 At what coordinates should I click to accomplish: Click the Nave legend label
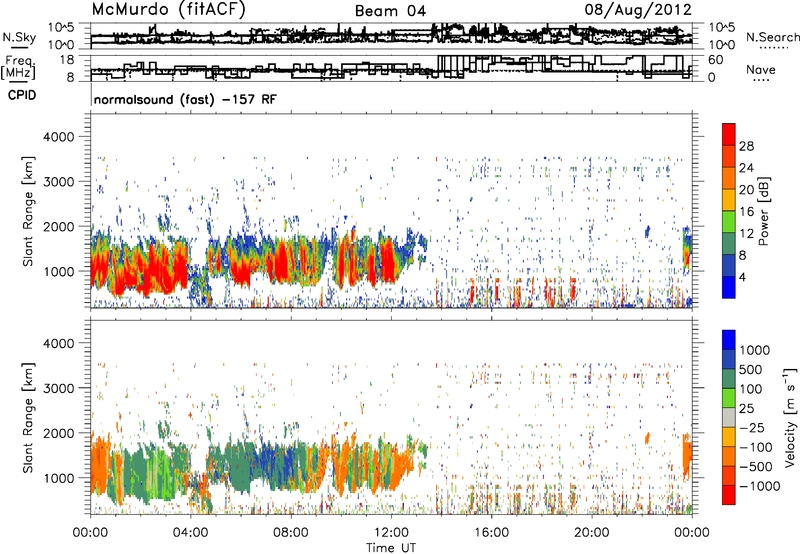point(761,70)
